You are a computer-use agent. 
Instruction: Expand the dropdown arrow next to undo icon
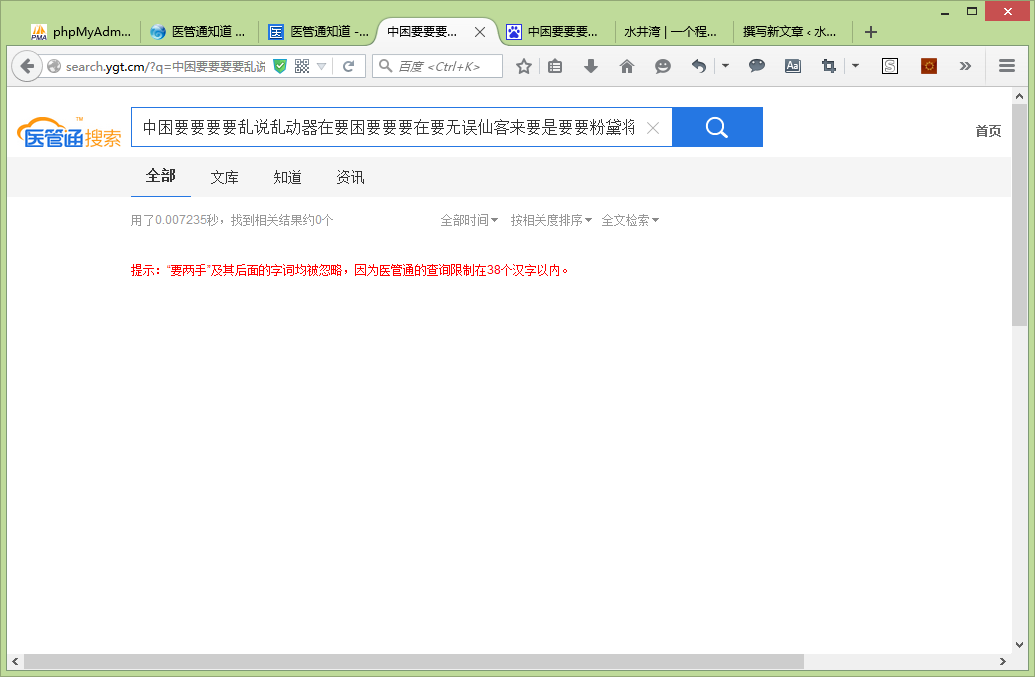coord(725,66)
